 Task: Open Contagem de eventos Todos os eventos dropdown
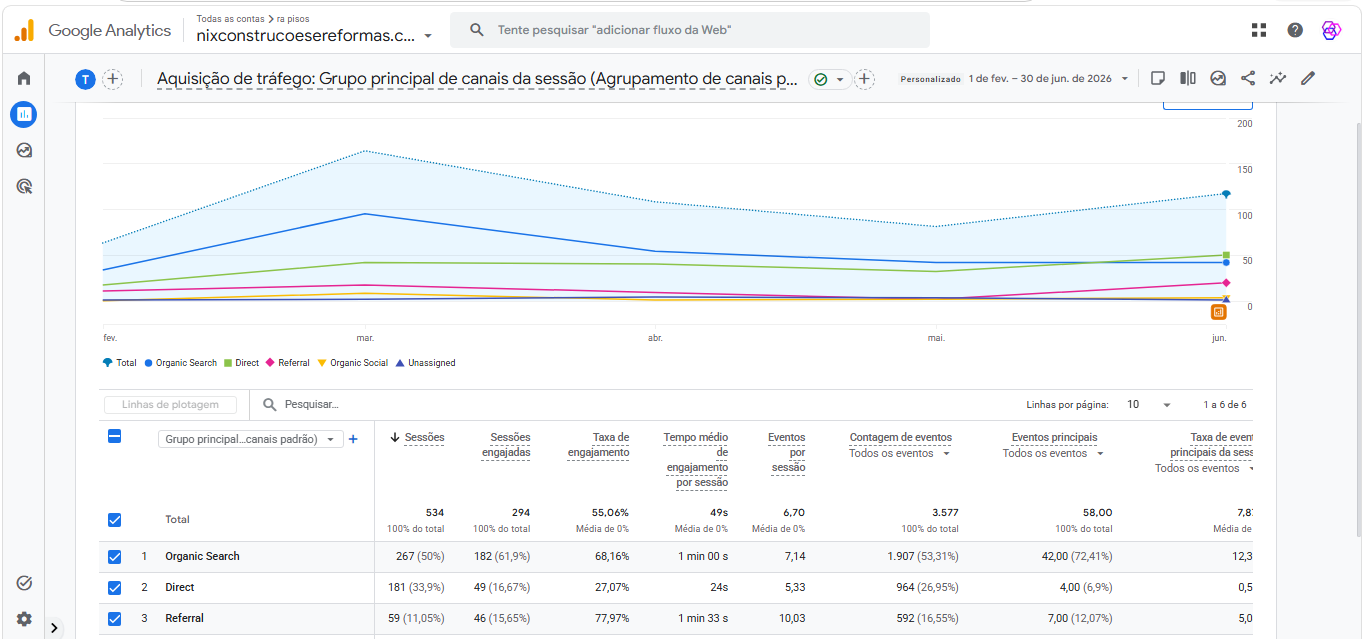pyautogui.click(x=899, y=453)
